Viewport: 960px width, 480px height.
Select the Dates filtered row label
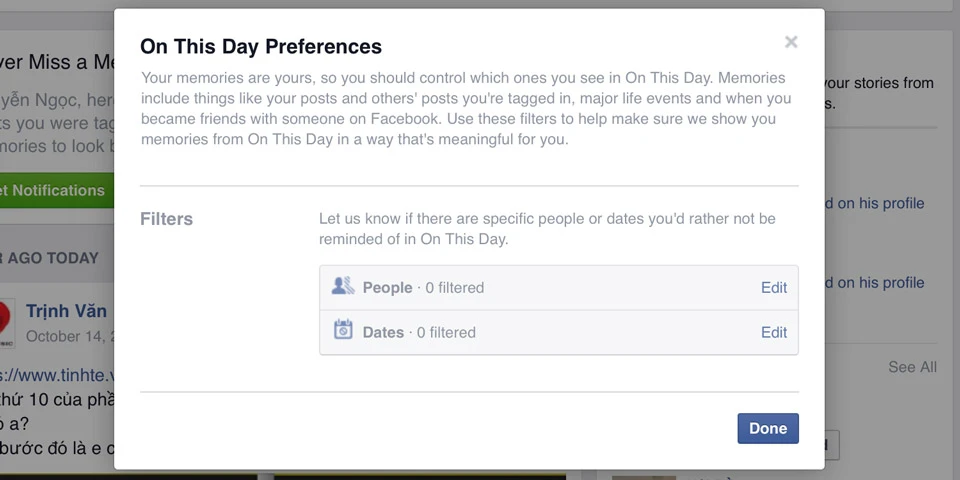click(419, 332)
